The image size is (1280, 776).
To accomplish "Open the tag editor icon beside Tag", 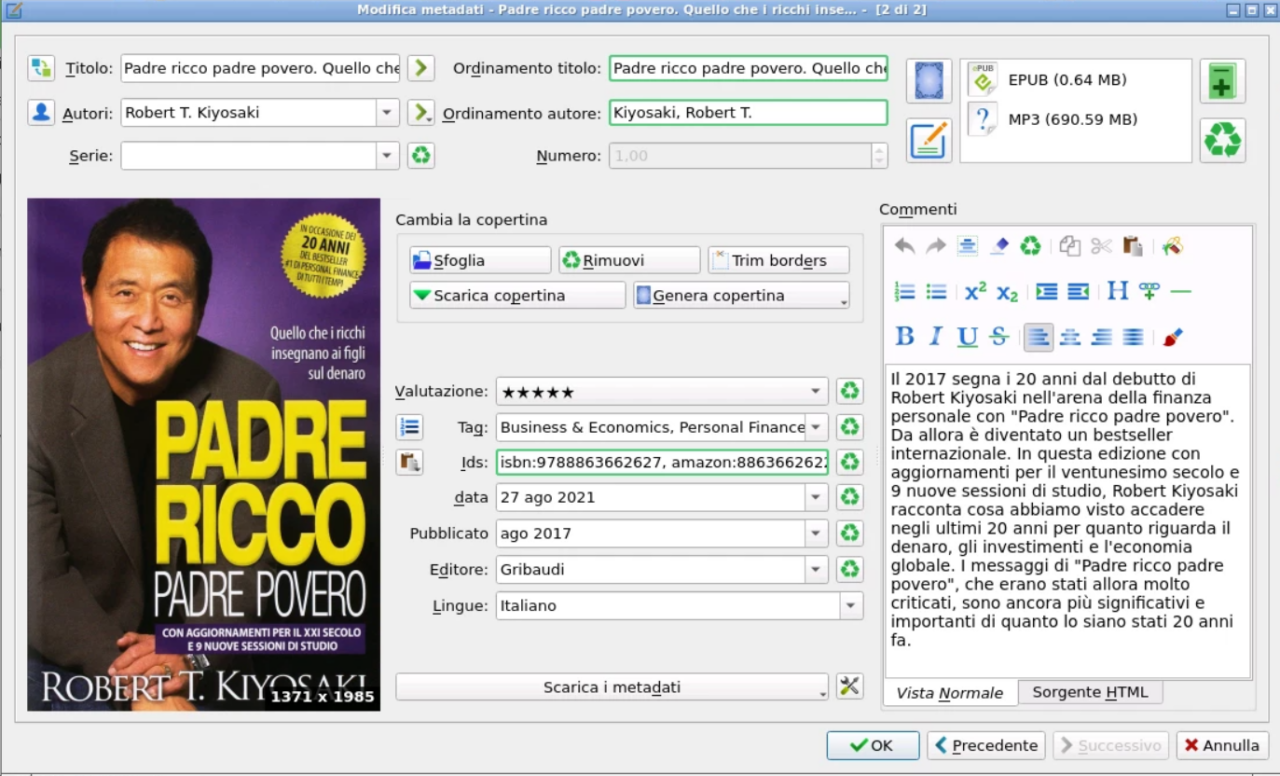I will pos(409,427).
